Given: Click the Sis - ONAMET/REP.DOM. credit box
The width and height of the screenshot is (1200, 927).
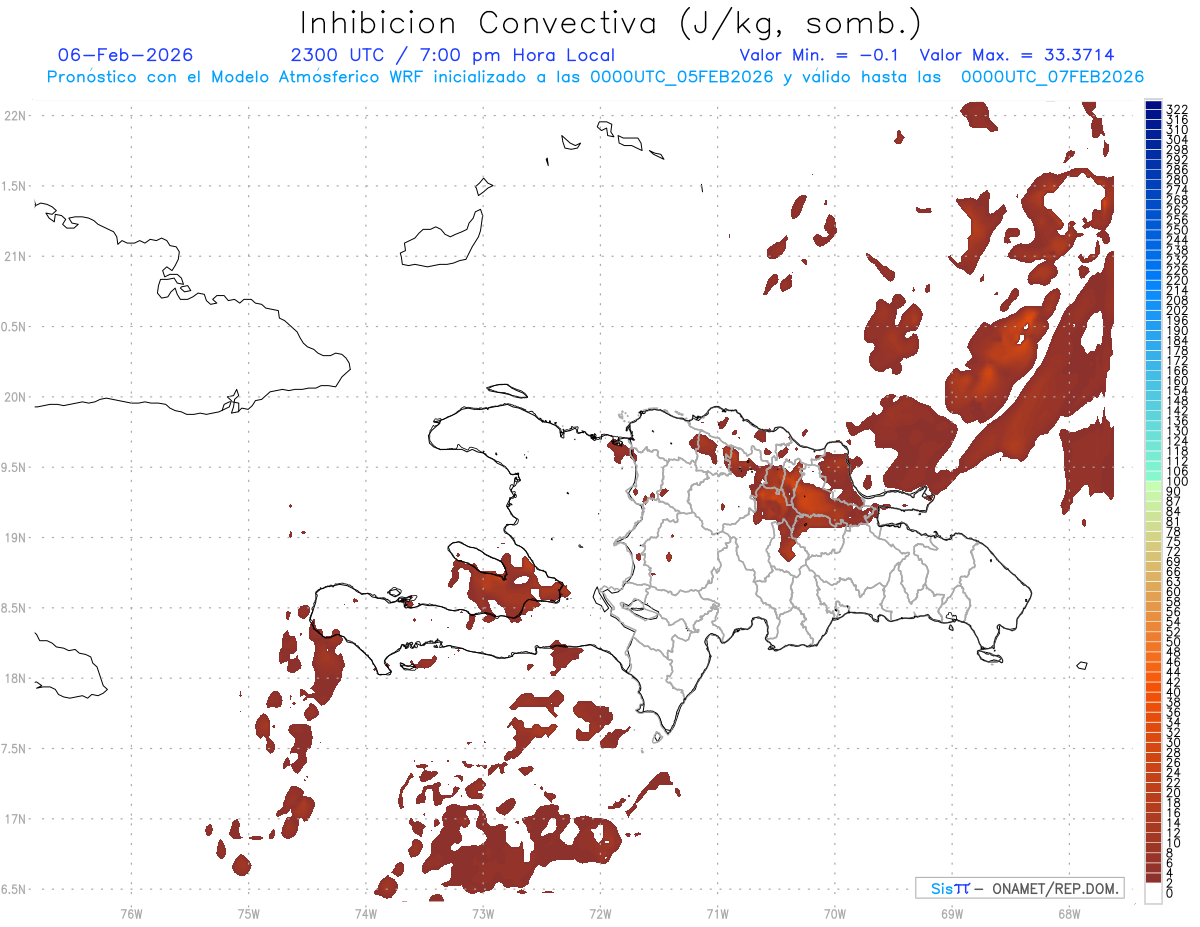Looking at the screenshot, I should coord(1019,888).
